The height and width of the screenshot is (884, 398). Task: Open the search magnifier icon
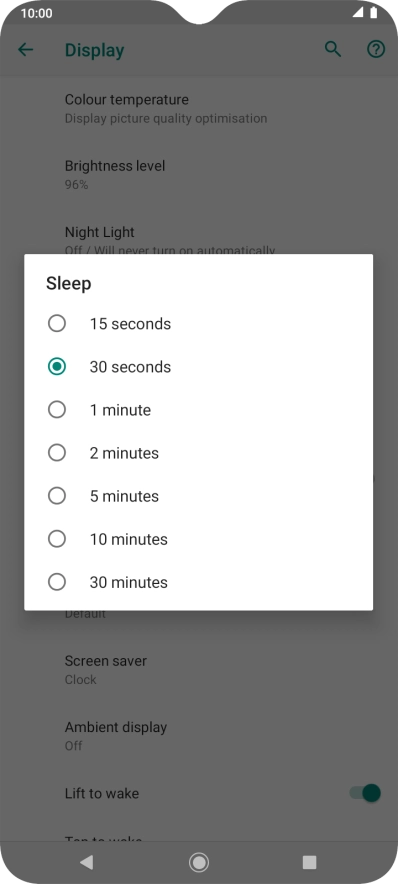coord(333,50)
